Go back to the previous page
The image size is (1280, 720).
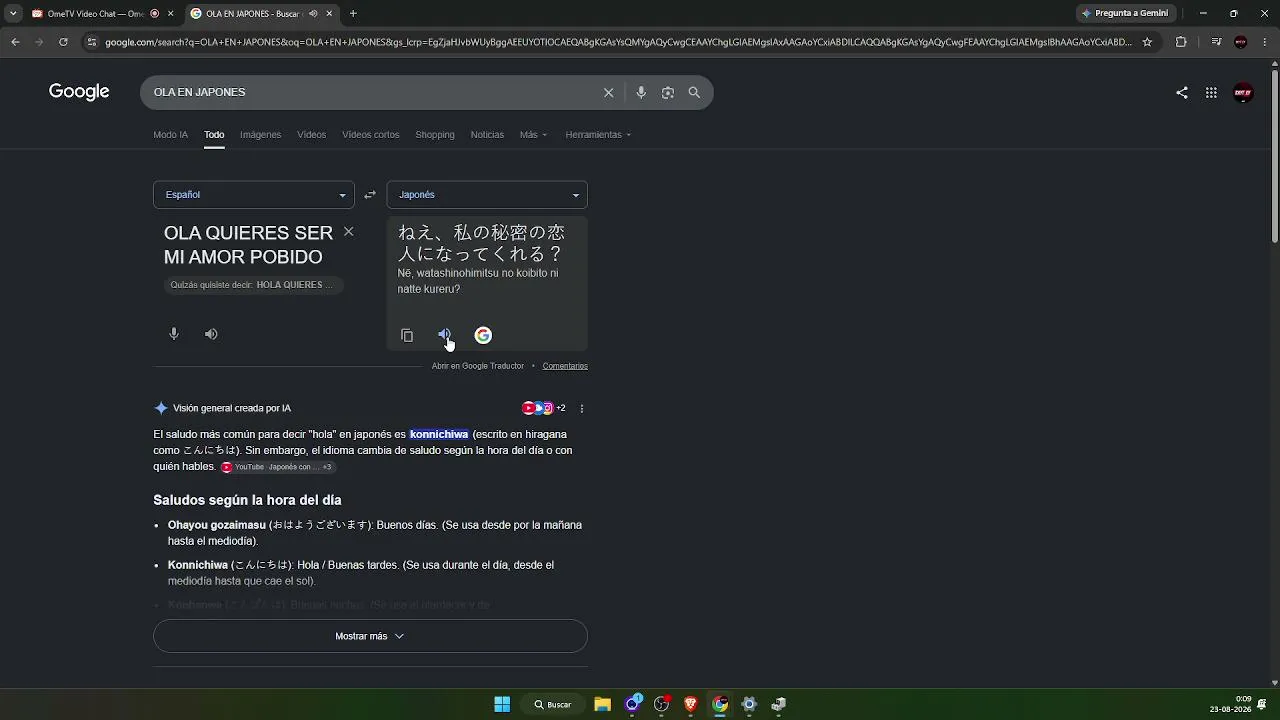pos(15,42)
